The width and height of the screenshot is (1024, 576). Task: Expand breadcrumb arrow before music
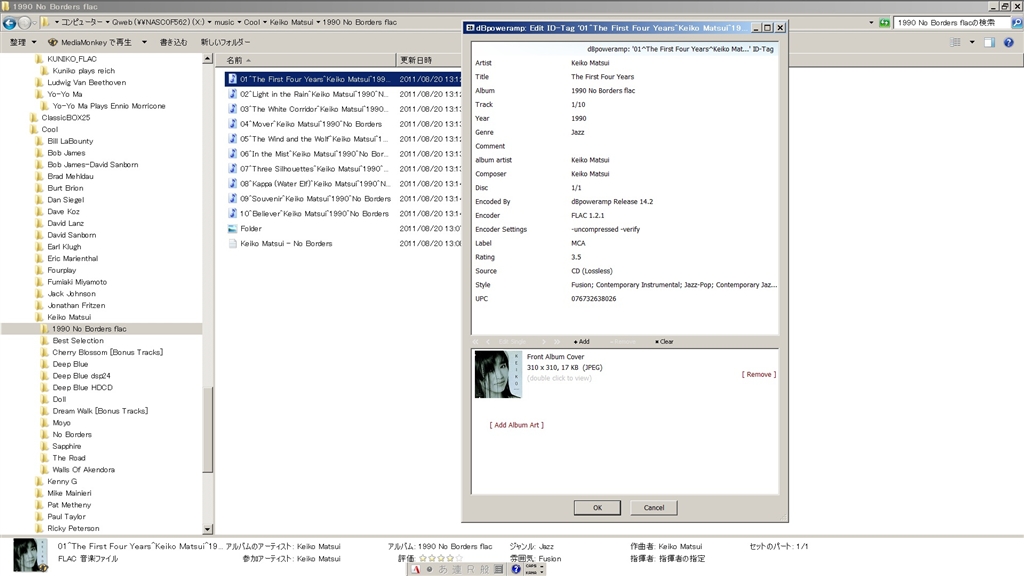click(210, 22)
